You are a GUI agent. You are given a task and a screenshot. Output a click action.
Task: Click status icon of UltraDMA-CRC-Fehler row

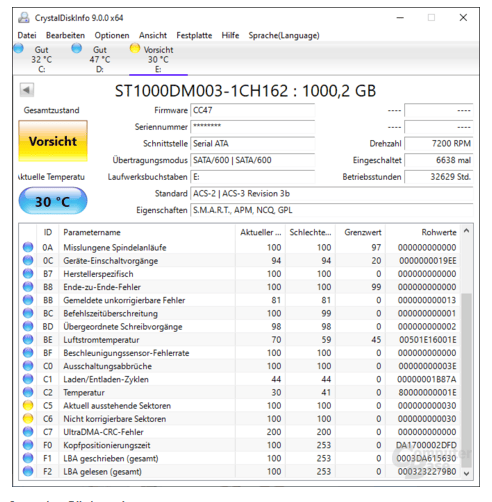[28, 432]
